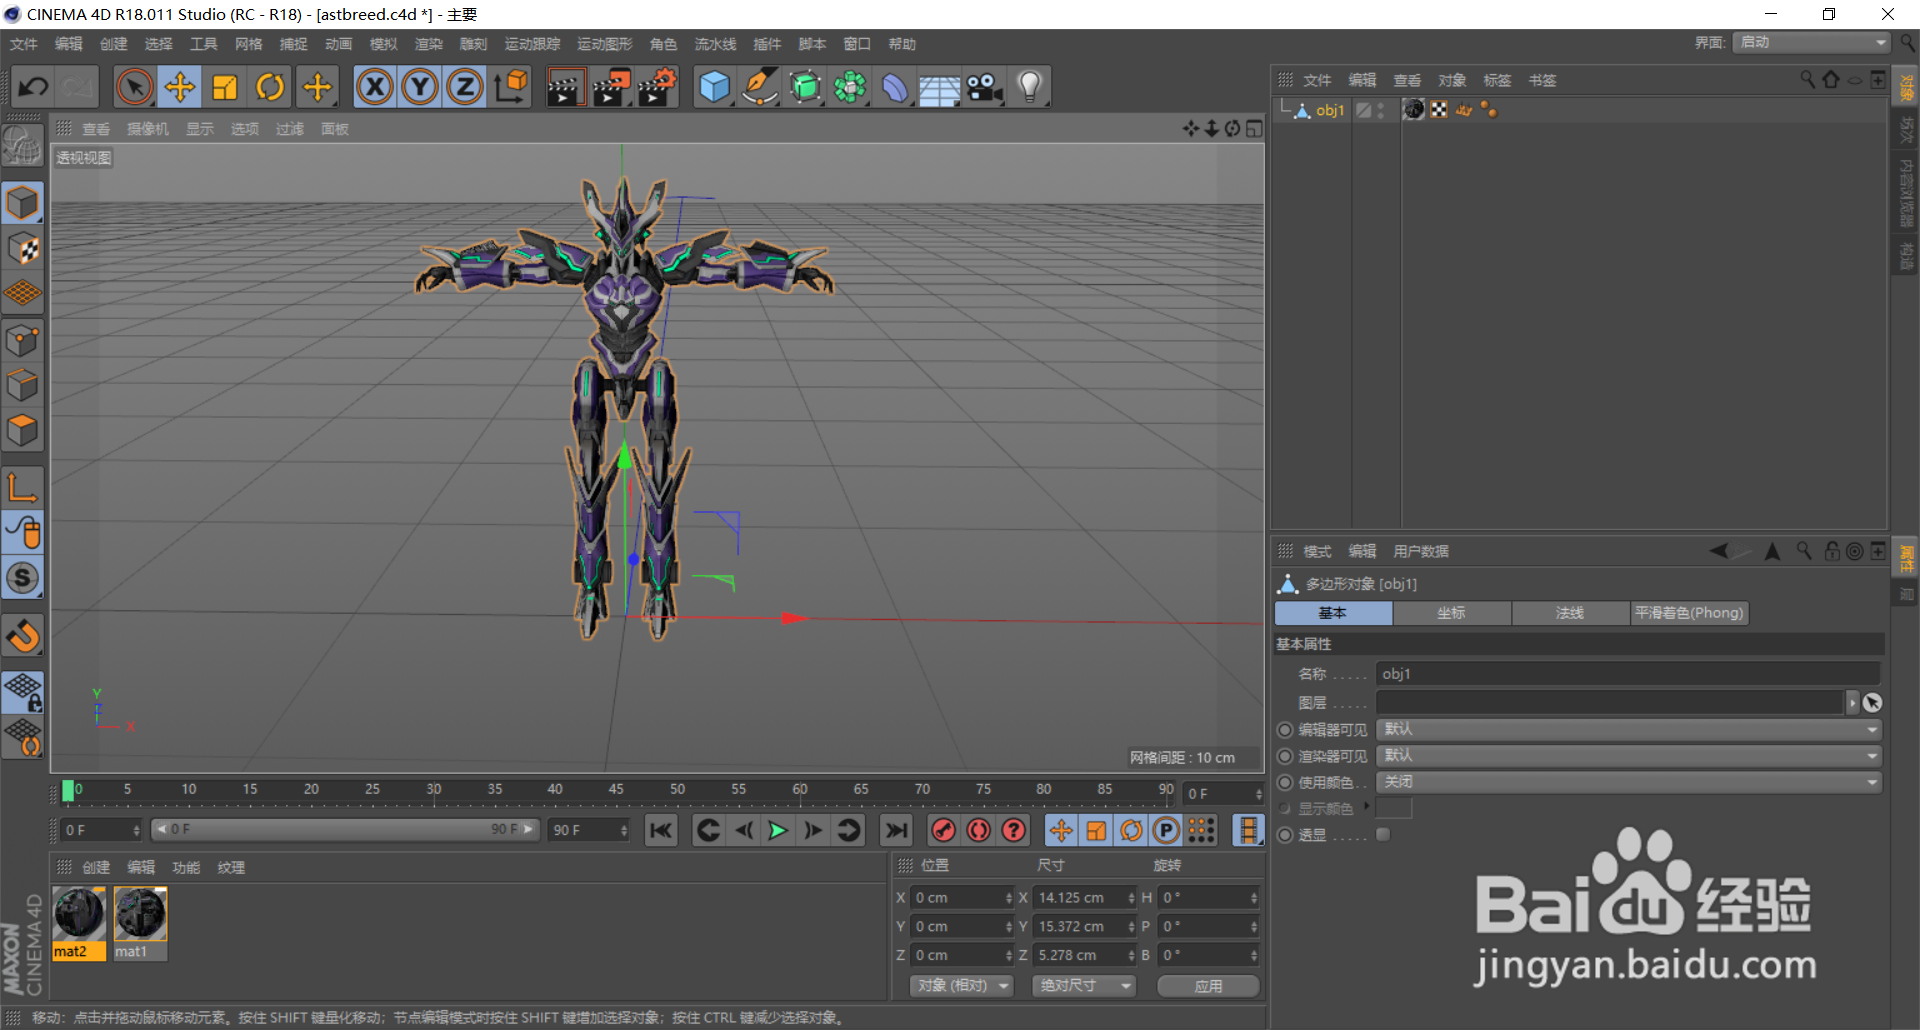
Task: Toggle Y axis lock
Action: [x=420, y=87]
